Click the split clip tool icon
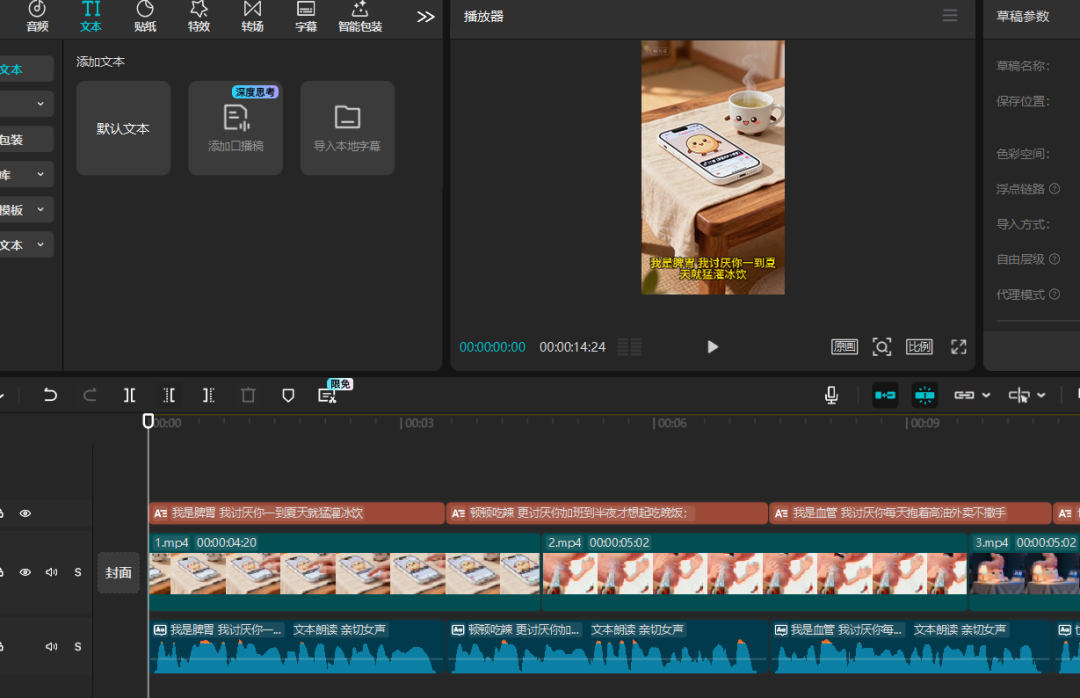This screenshot has width=1080, height=698. [x=130, y=395]
